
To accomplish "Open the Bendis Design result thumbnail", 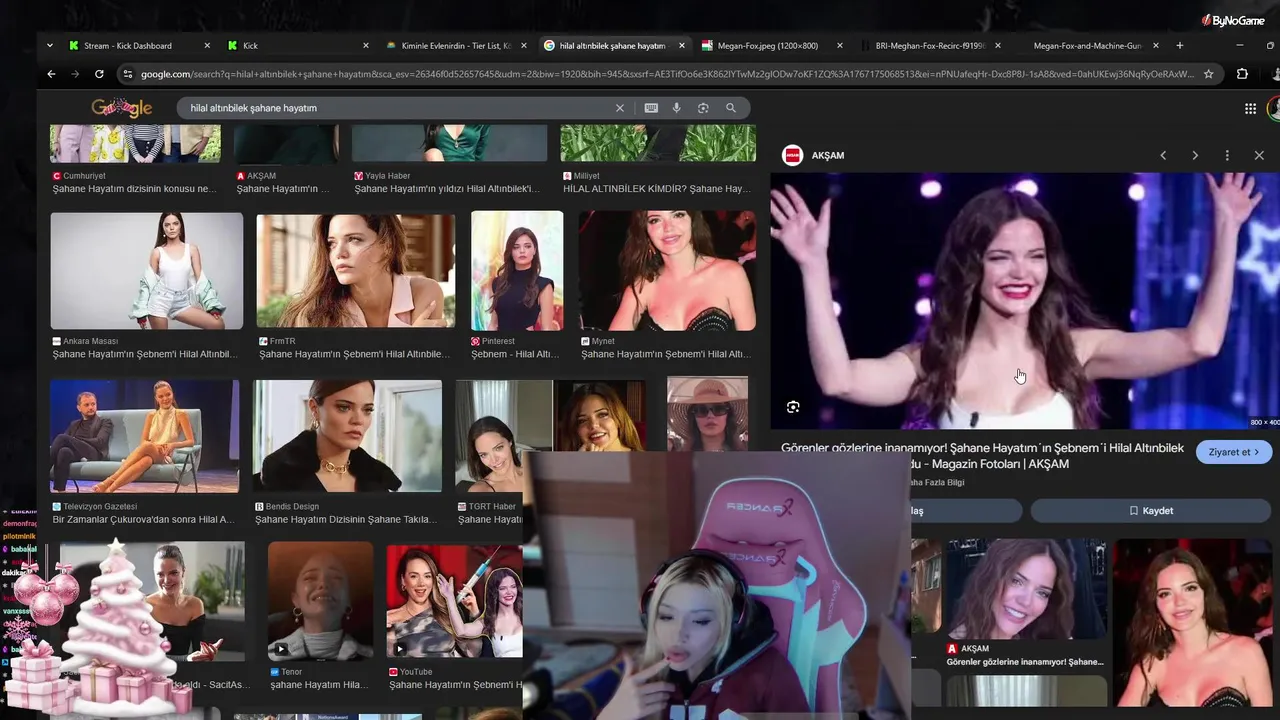I will (x=347, y=435).
